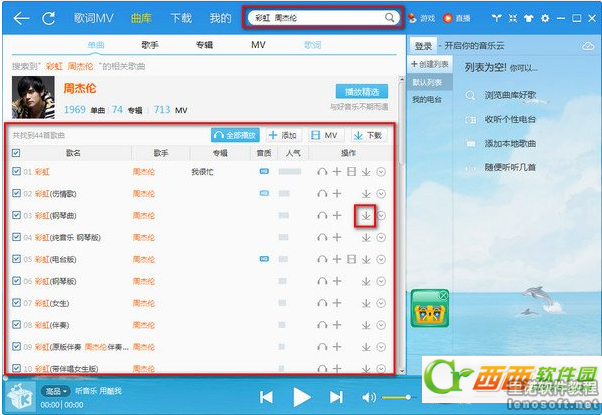Expand more options for song 05 彩虹(电台版)
This screenshot has height=415, width=602.
click(381, 260)
